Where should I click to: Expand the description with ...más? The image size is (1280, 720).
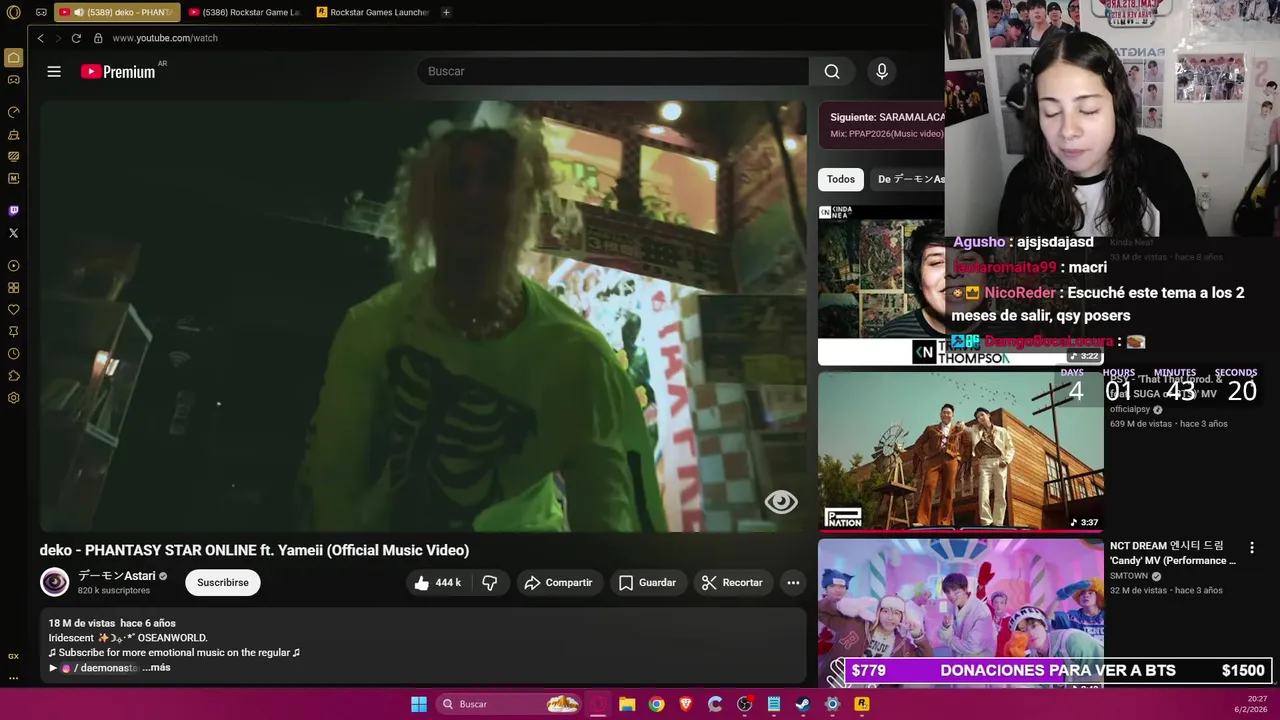tap(156, 667)
